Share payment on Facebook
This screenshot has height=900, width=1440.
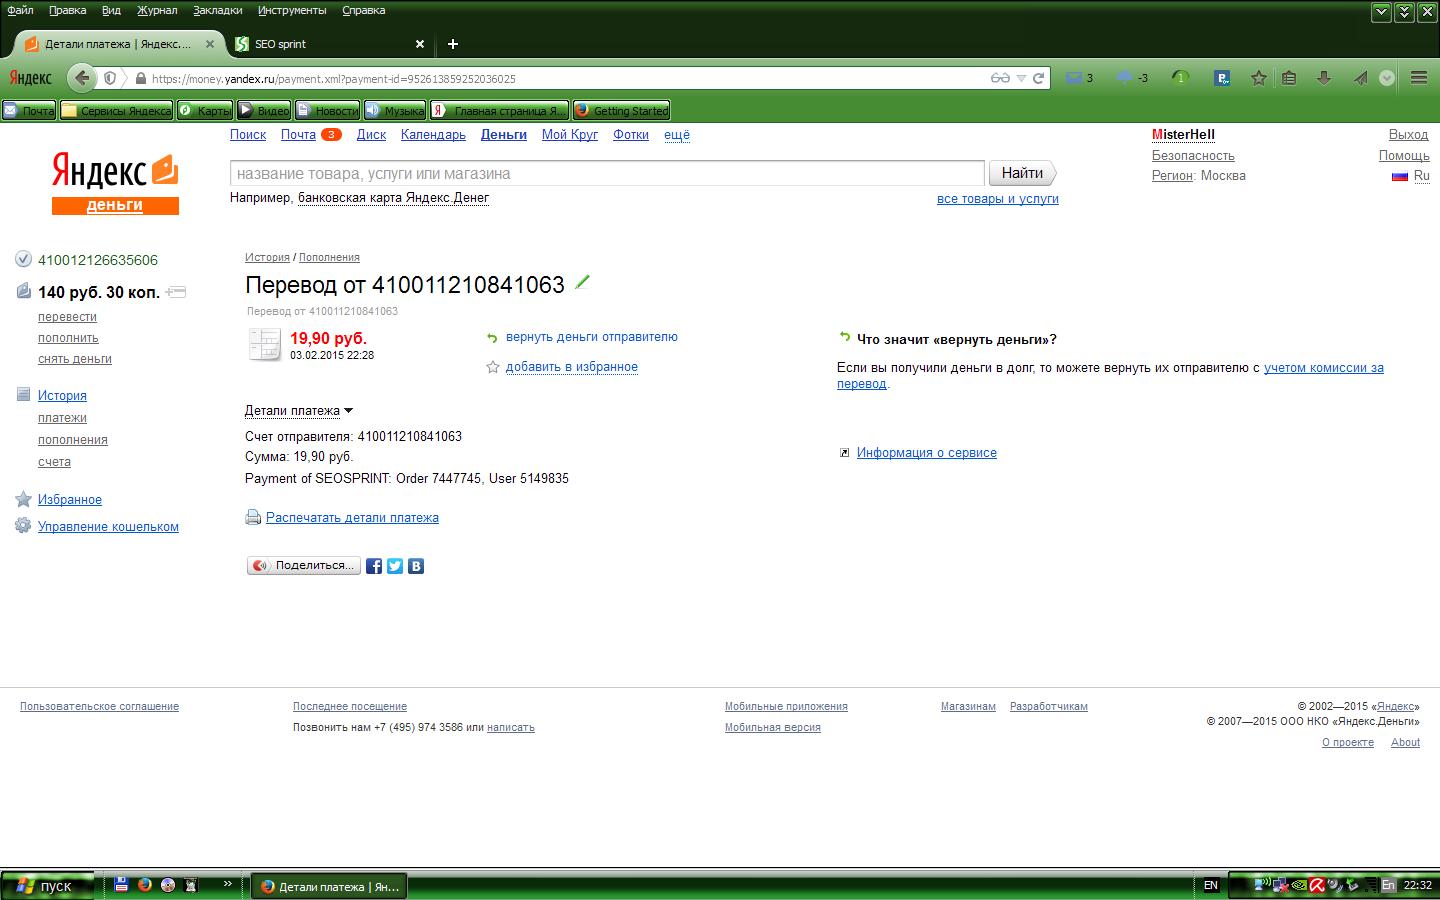[x=374, y=566]
